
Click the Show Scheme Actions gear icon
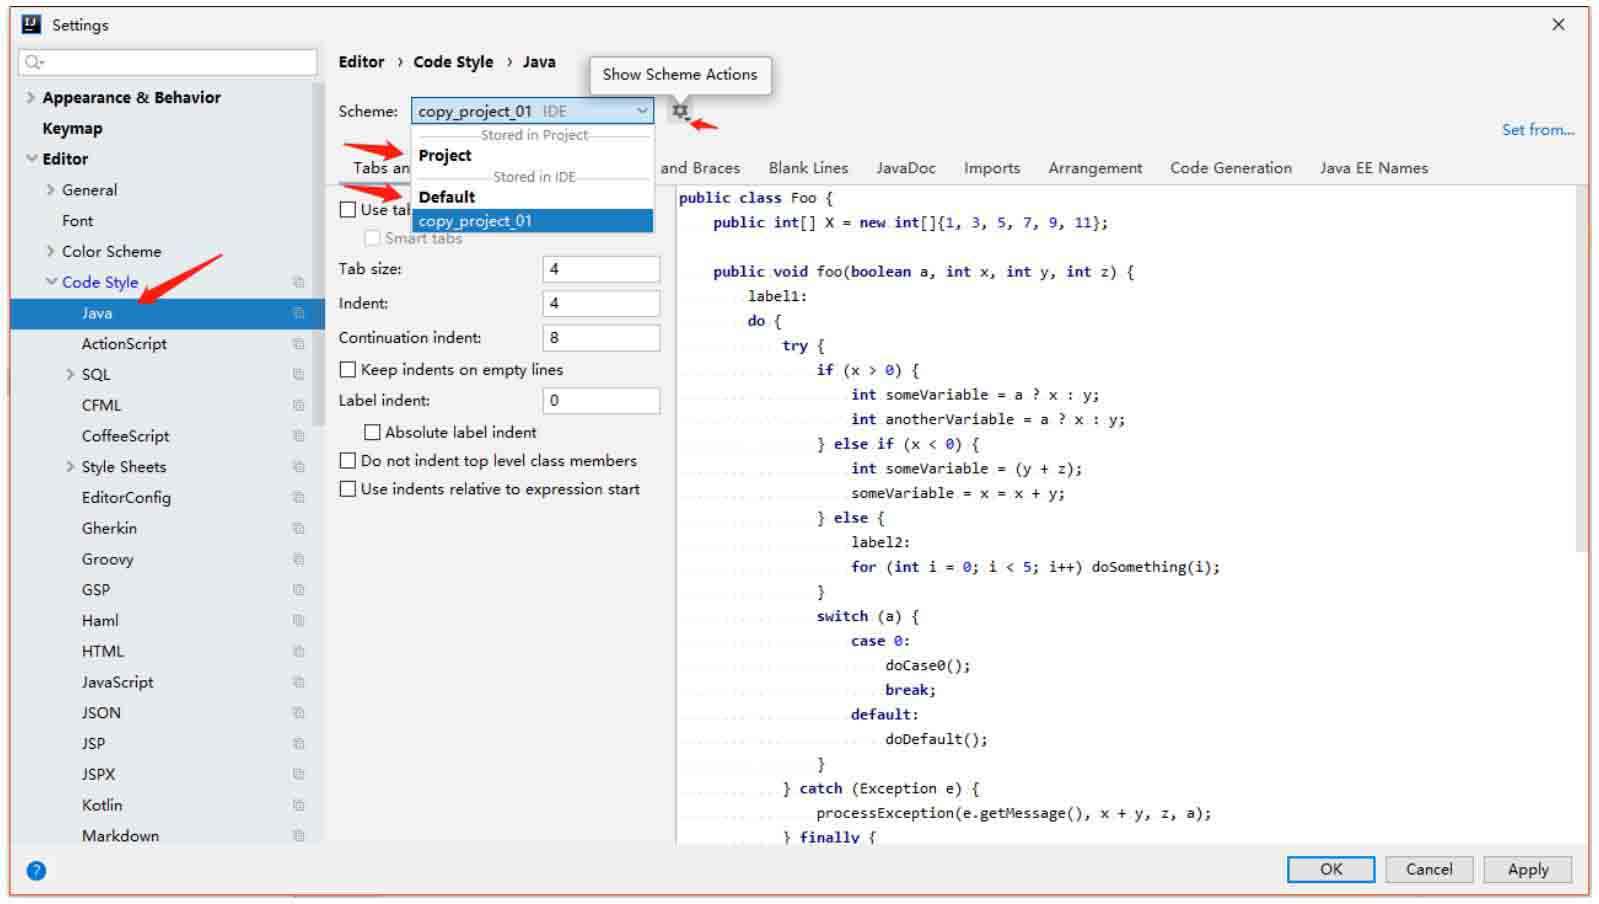click(x=680, y=111)
